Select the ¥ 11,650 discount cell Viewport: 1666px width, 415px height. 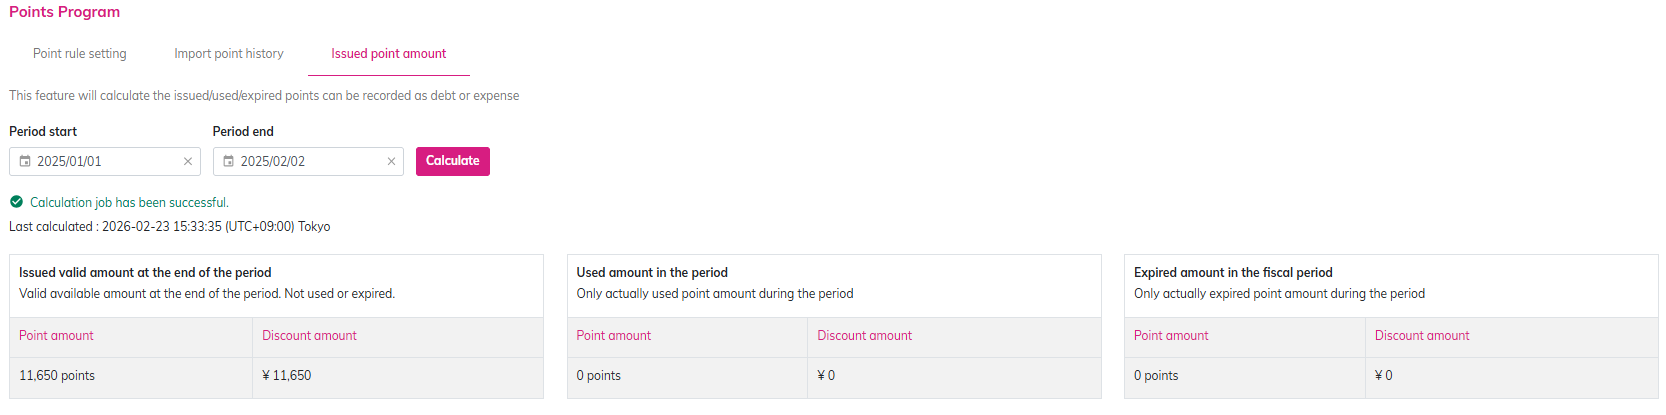pyautogui.click(x=286, y=376)
